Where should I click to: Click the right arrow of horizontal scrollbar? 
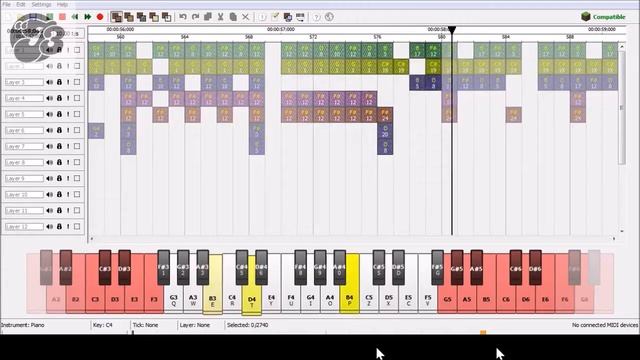coord(614,238)
